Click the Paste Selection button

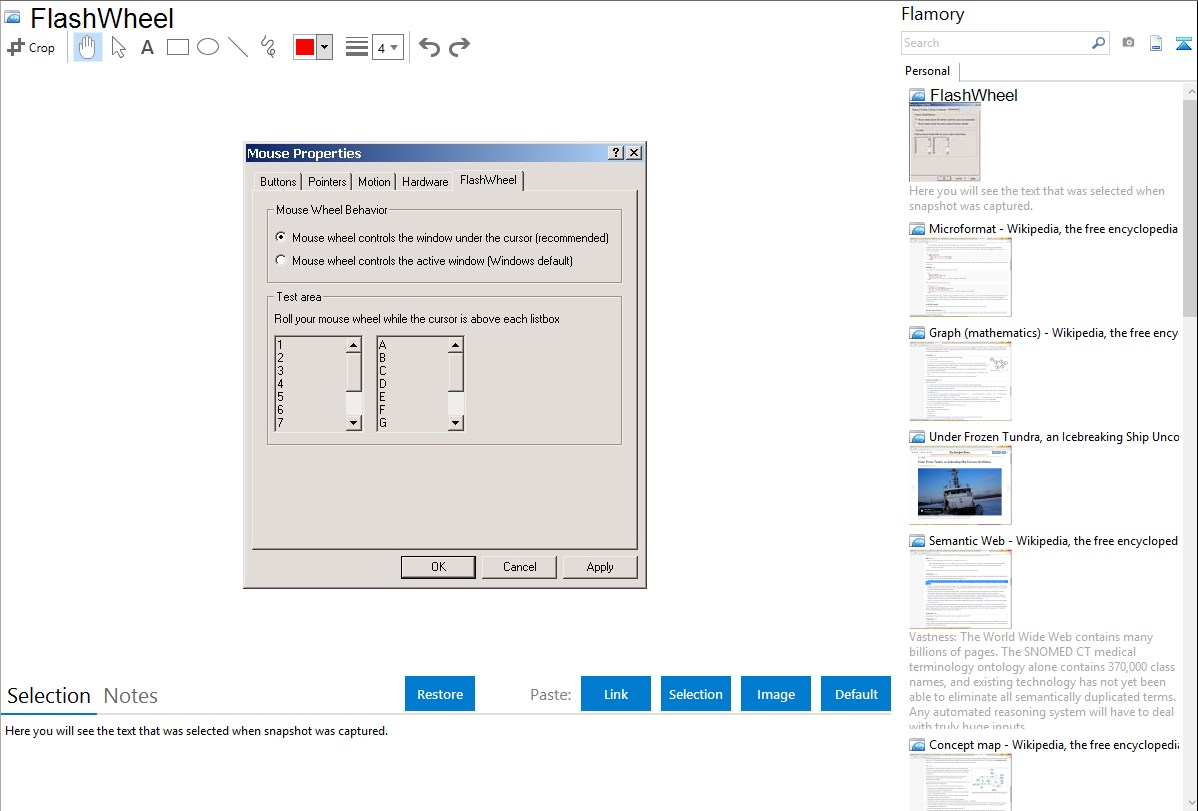695,694
